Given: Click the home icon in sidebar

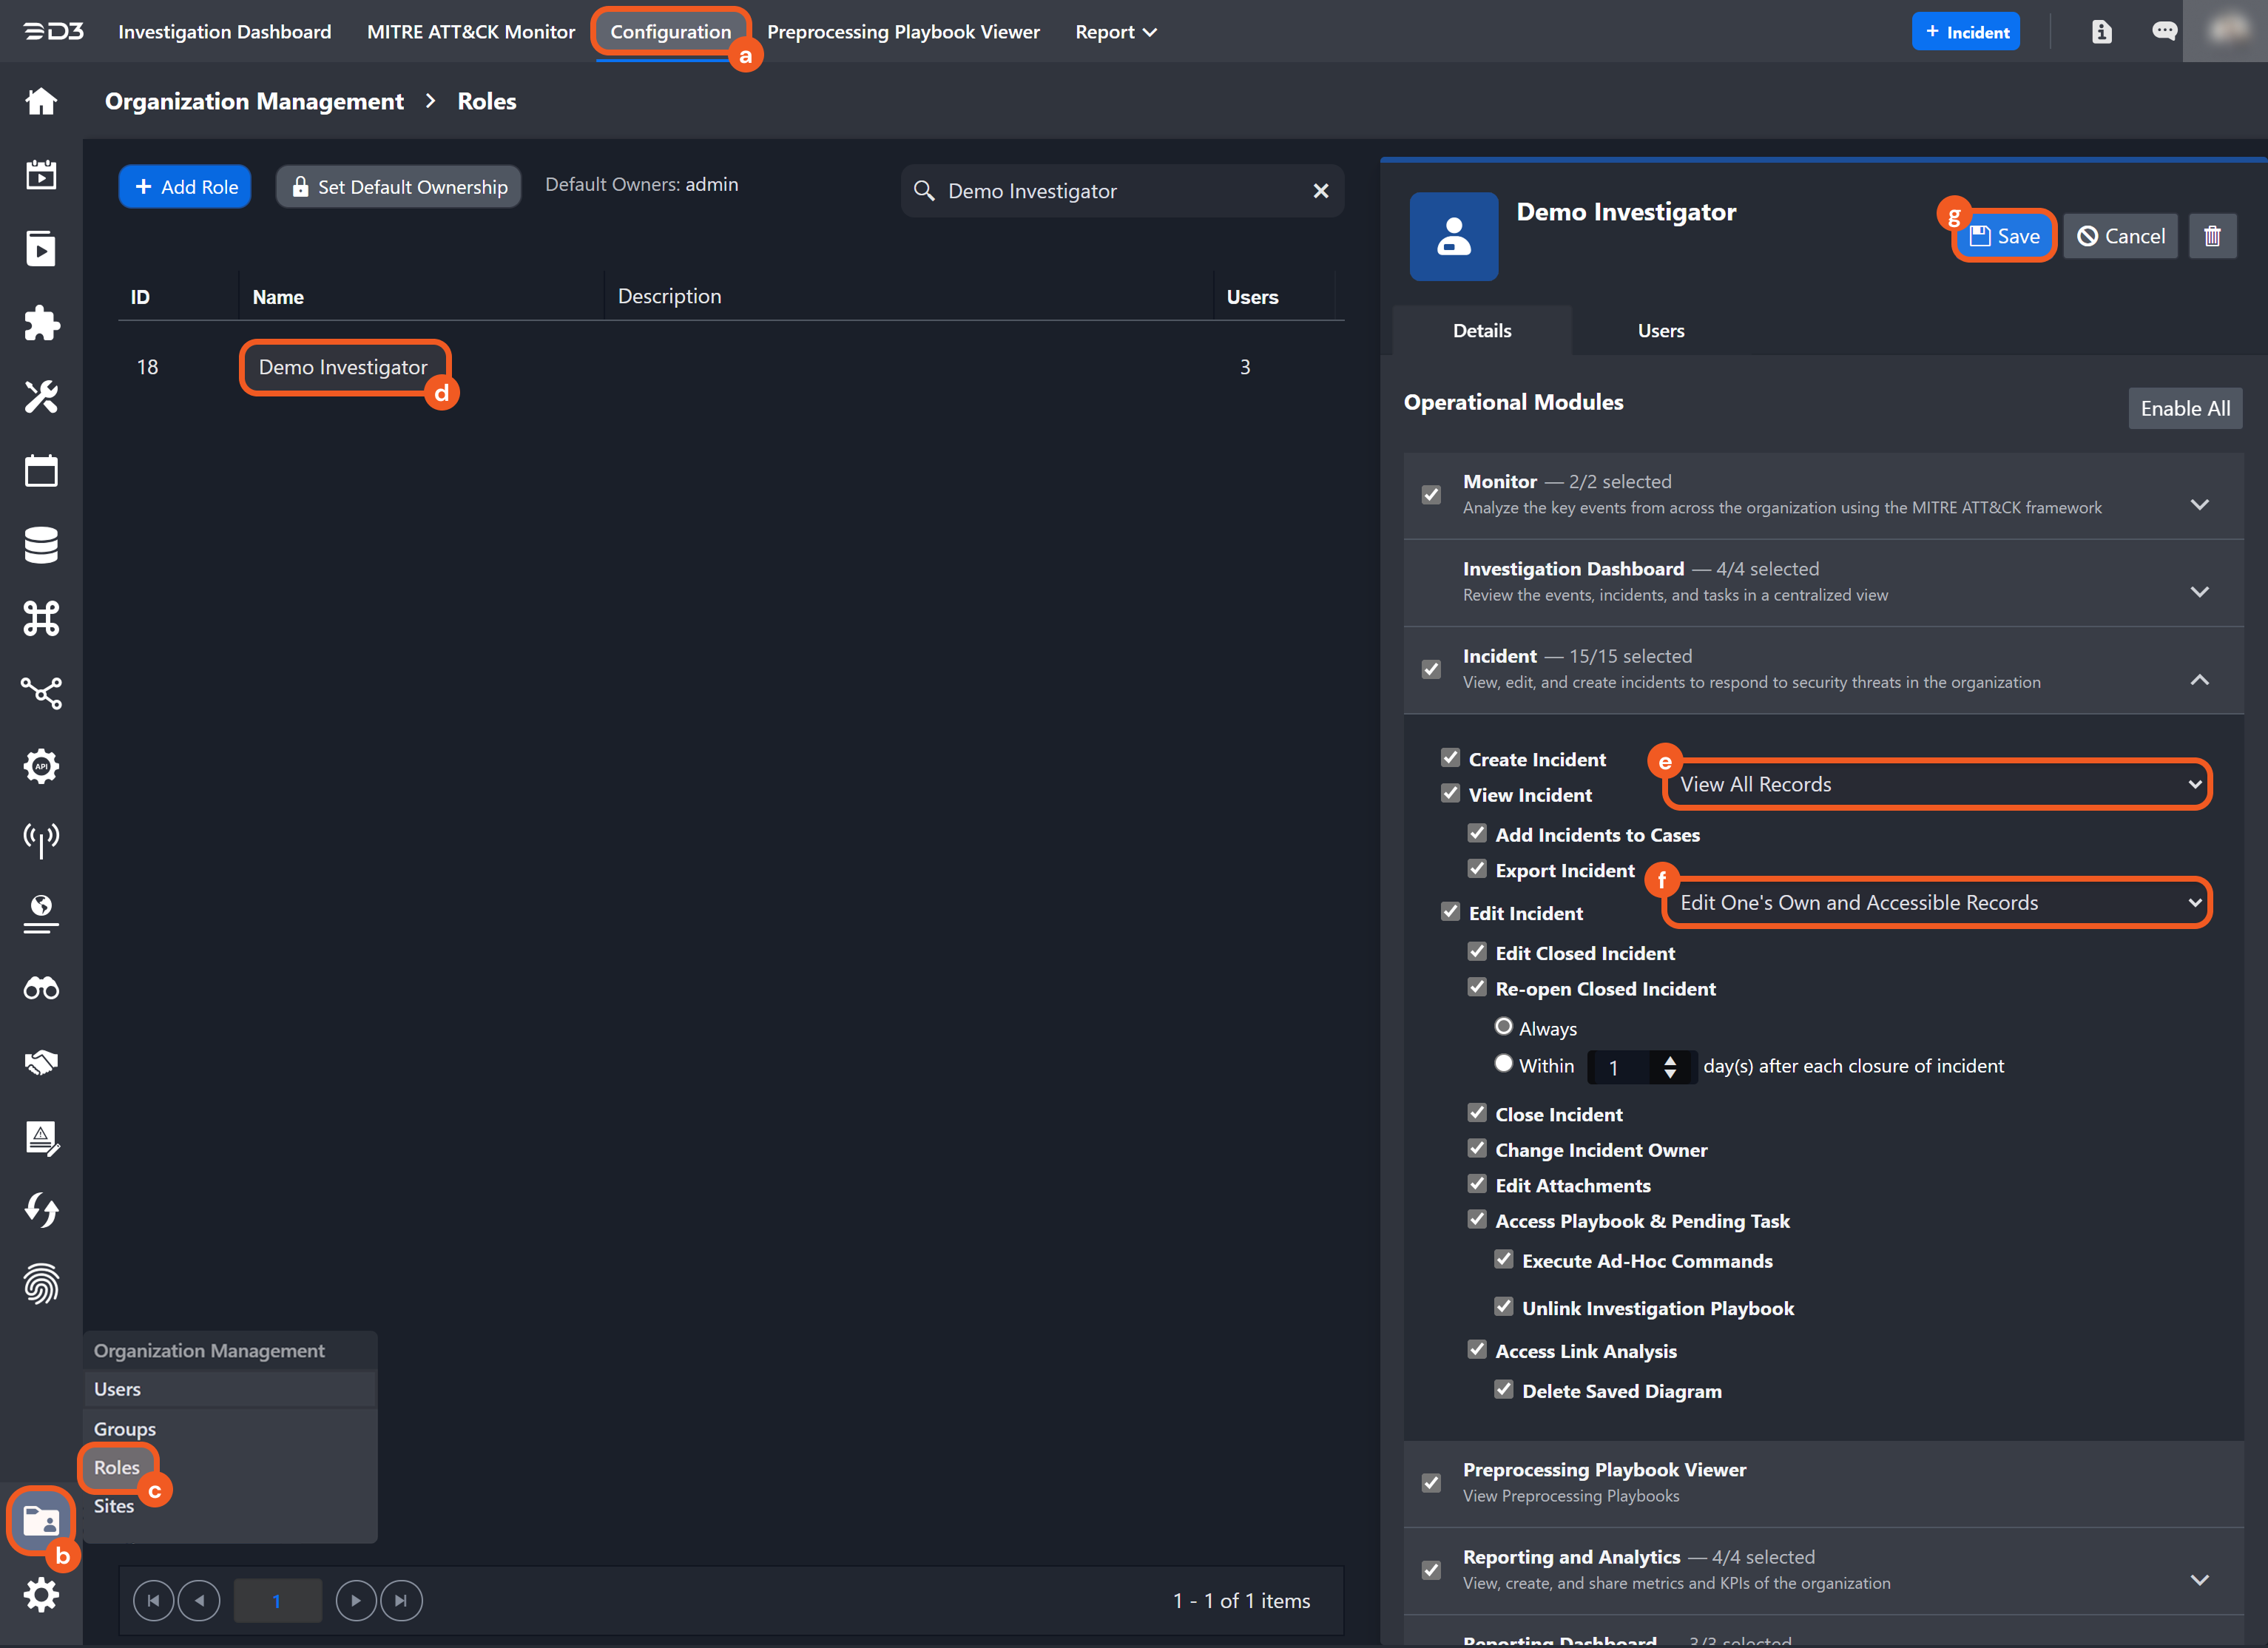Looking at the screenshot, I should pos(41,101).
